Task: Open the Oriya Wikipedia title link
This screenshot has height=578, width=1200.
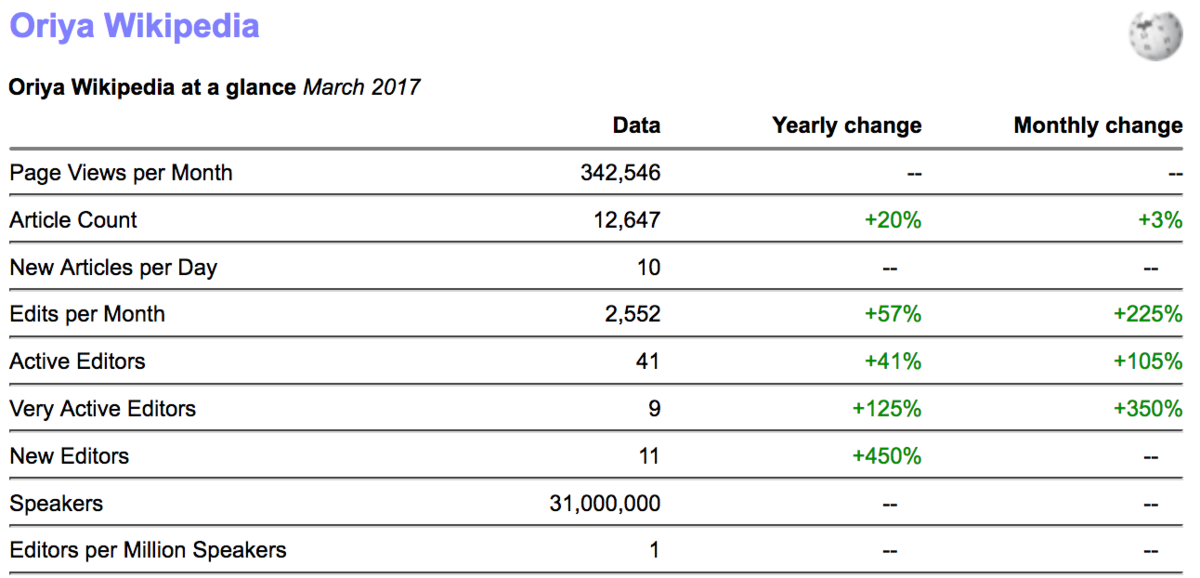Action: (134, 25)
